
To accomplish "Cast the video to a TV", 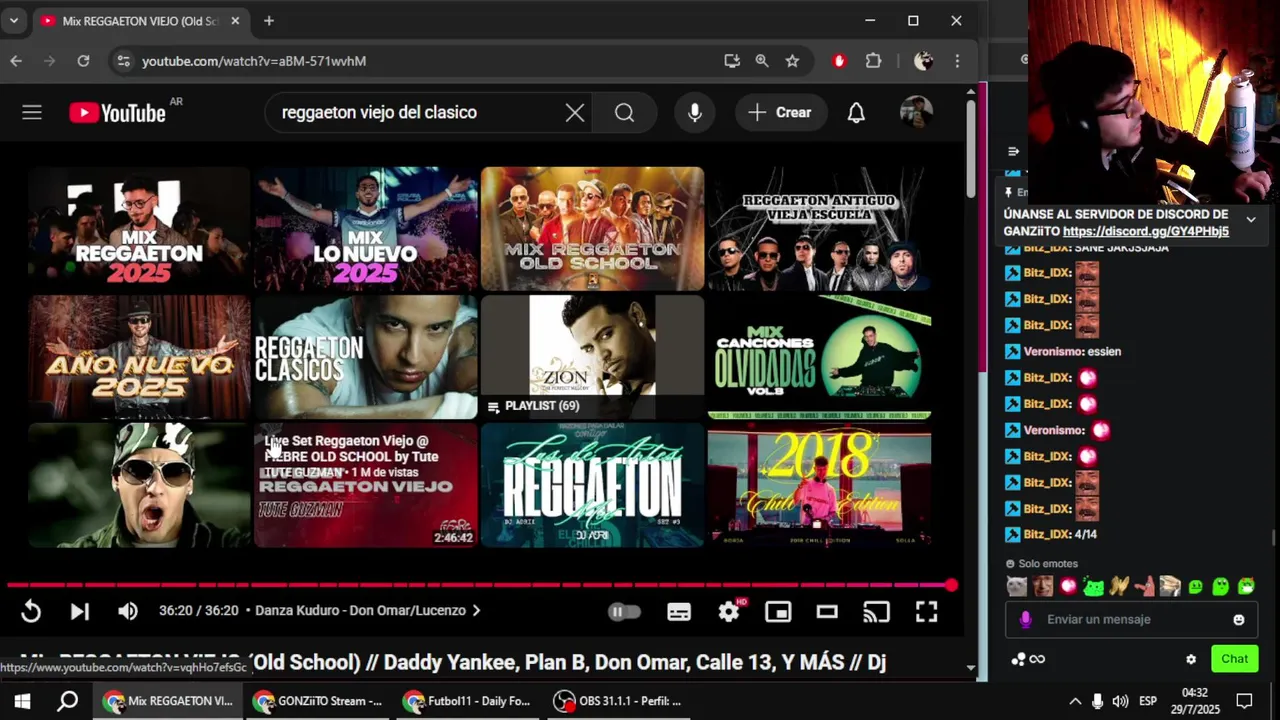I will [x=877, y=611].
